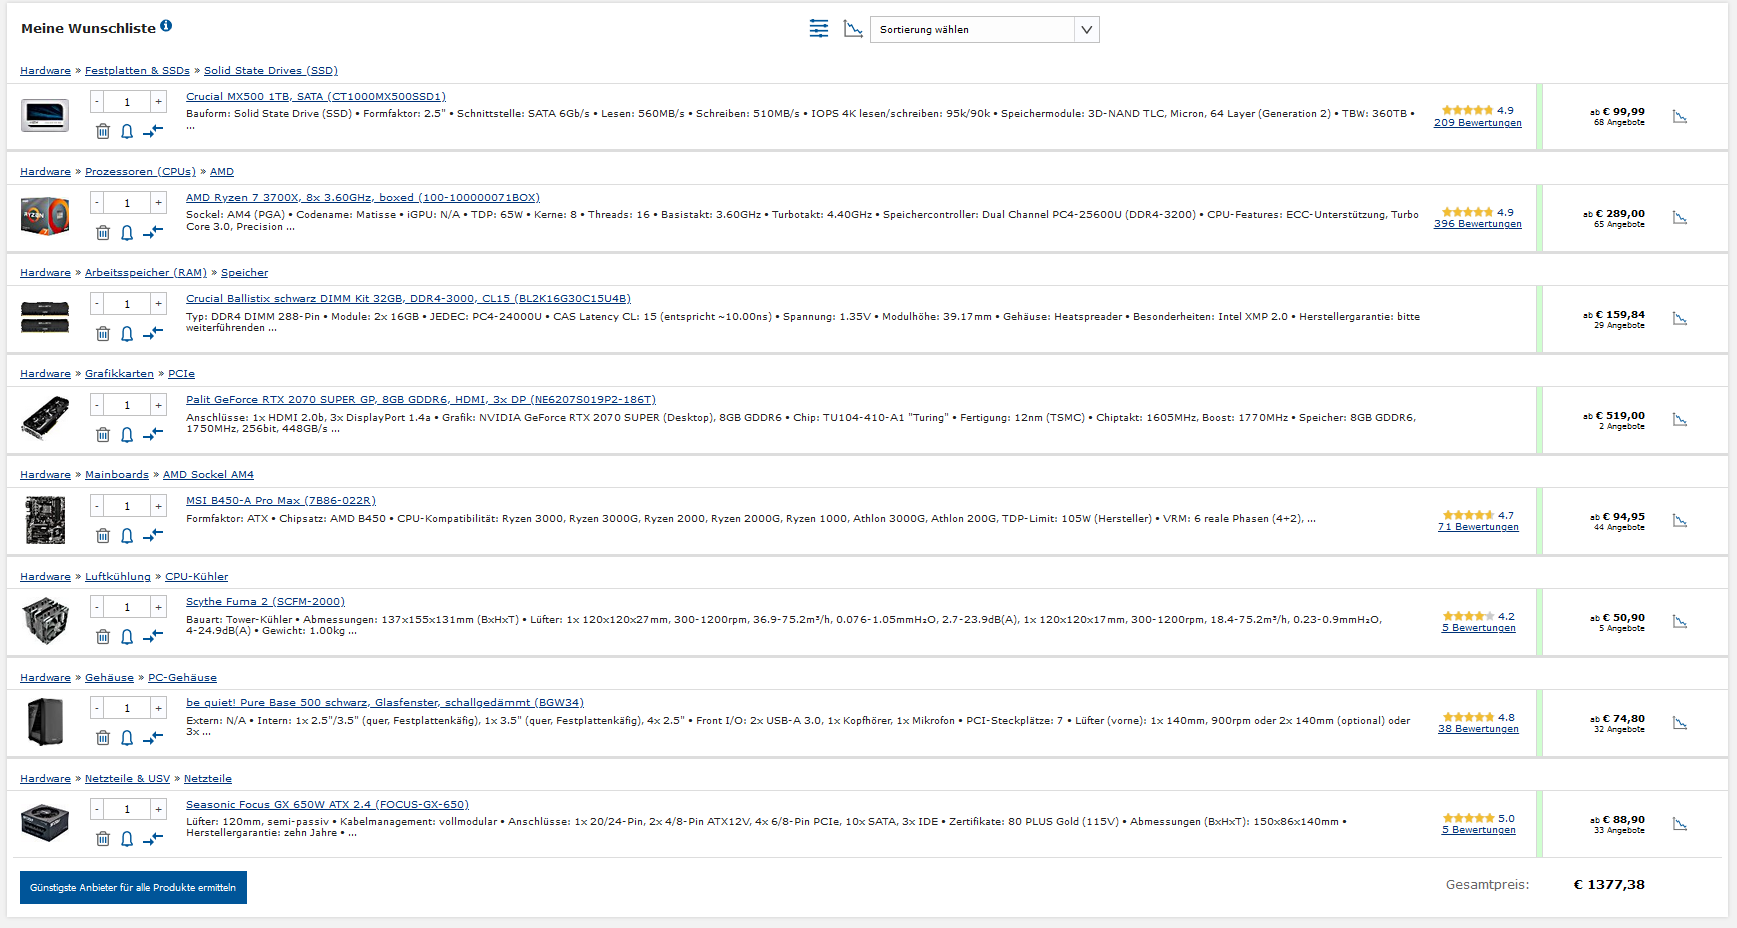
Task: Go to Solid State Drives (SSD) category
Action: tap(271, 71)
